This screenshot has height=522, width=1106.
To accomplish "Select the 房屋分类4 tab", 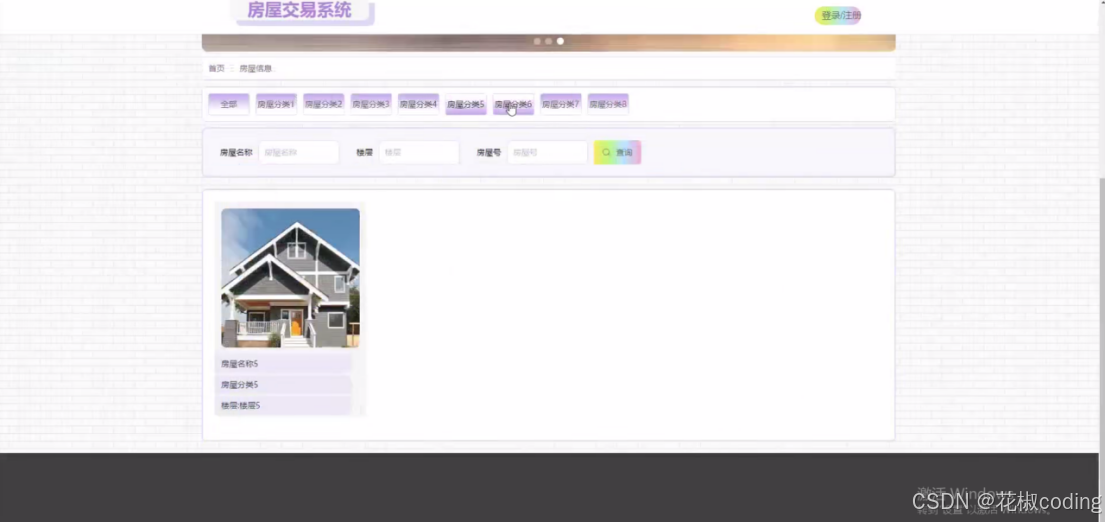I will [418, 104].
